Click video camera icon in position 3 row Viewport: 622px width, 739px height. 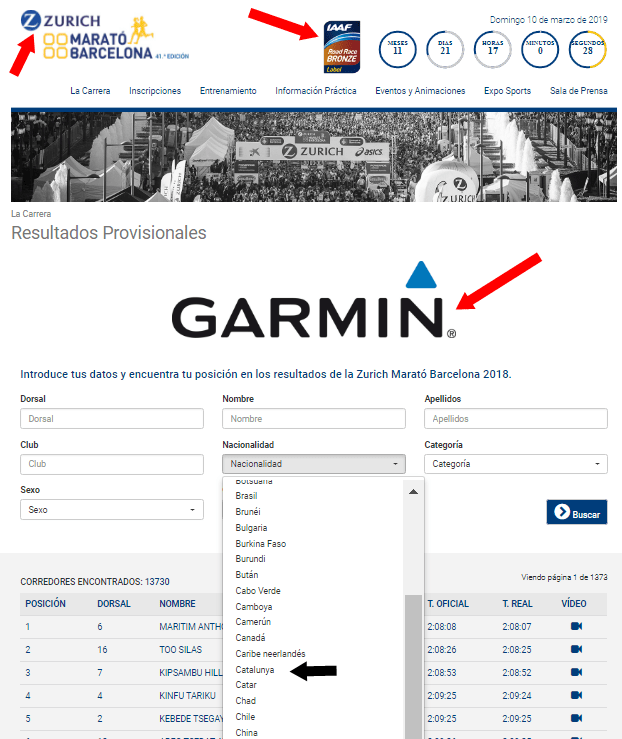click(575, 672)
